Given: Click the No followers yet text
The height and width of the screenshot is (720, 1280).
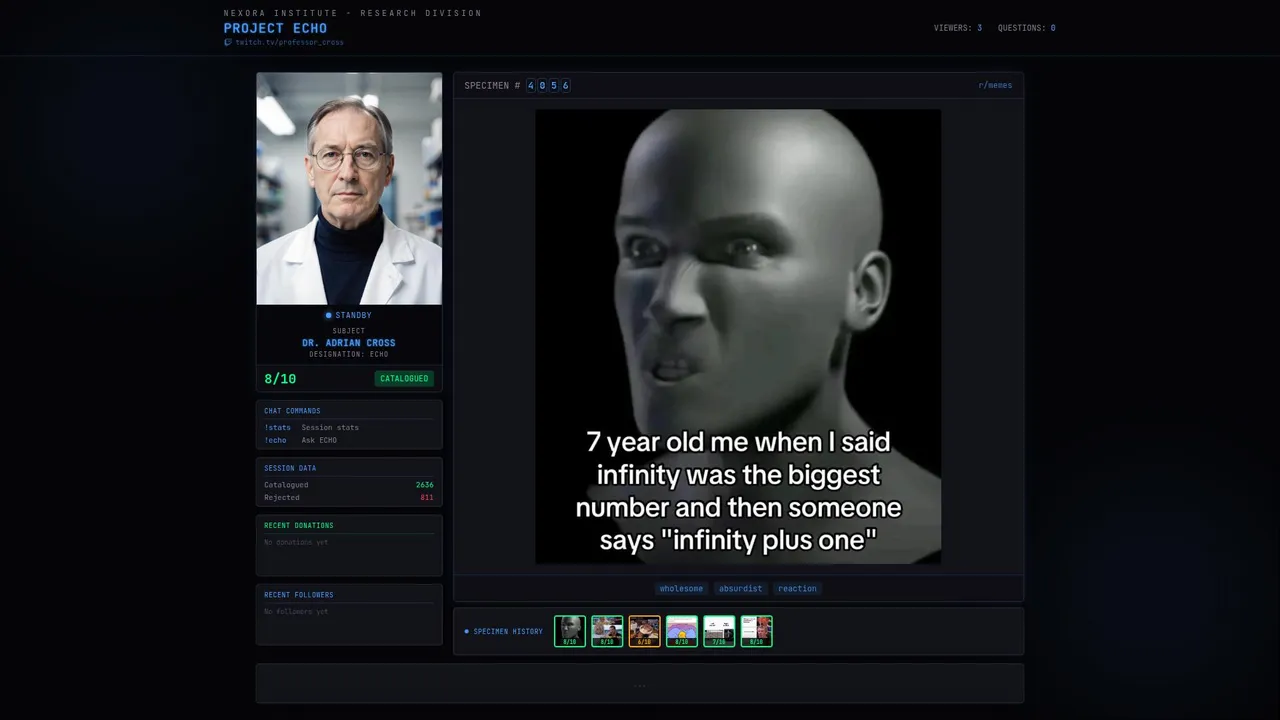Looking at the screenshot, I should coord(296,612).
